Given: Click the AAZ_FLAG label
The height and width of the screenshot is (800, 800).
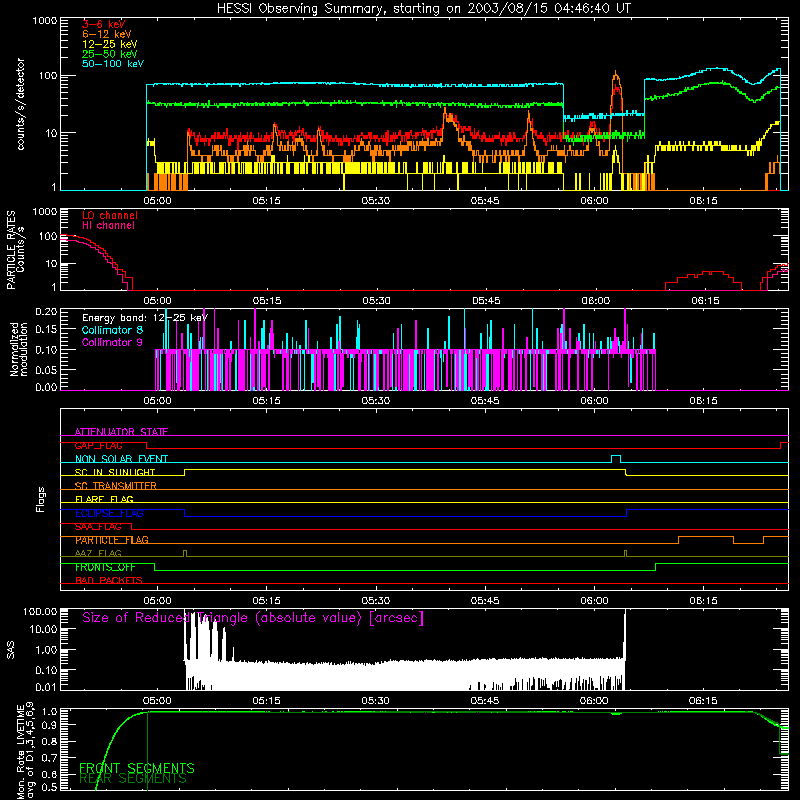Looking at the screenshot, I should tap(98, 554).
